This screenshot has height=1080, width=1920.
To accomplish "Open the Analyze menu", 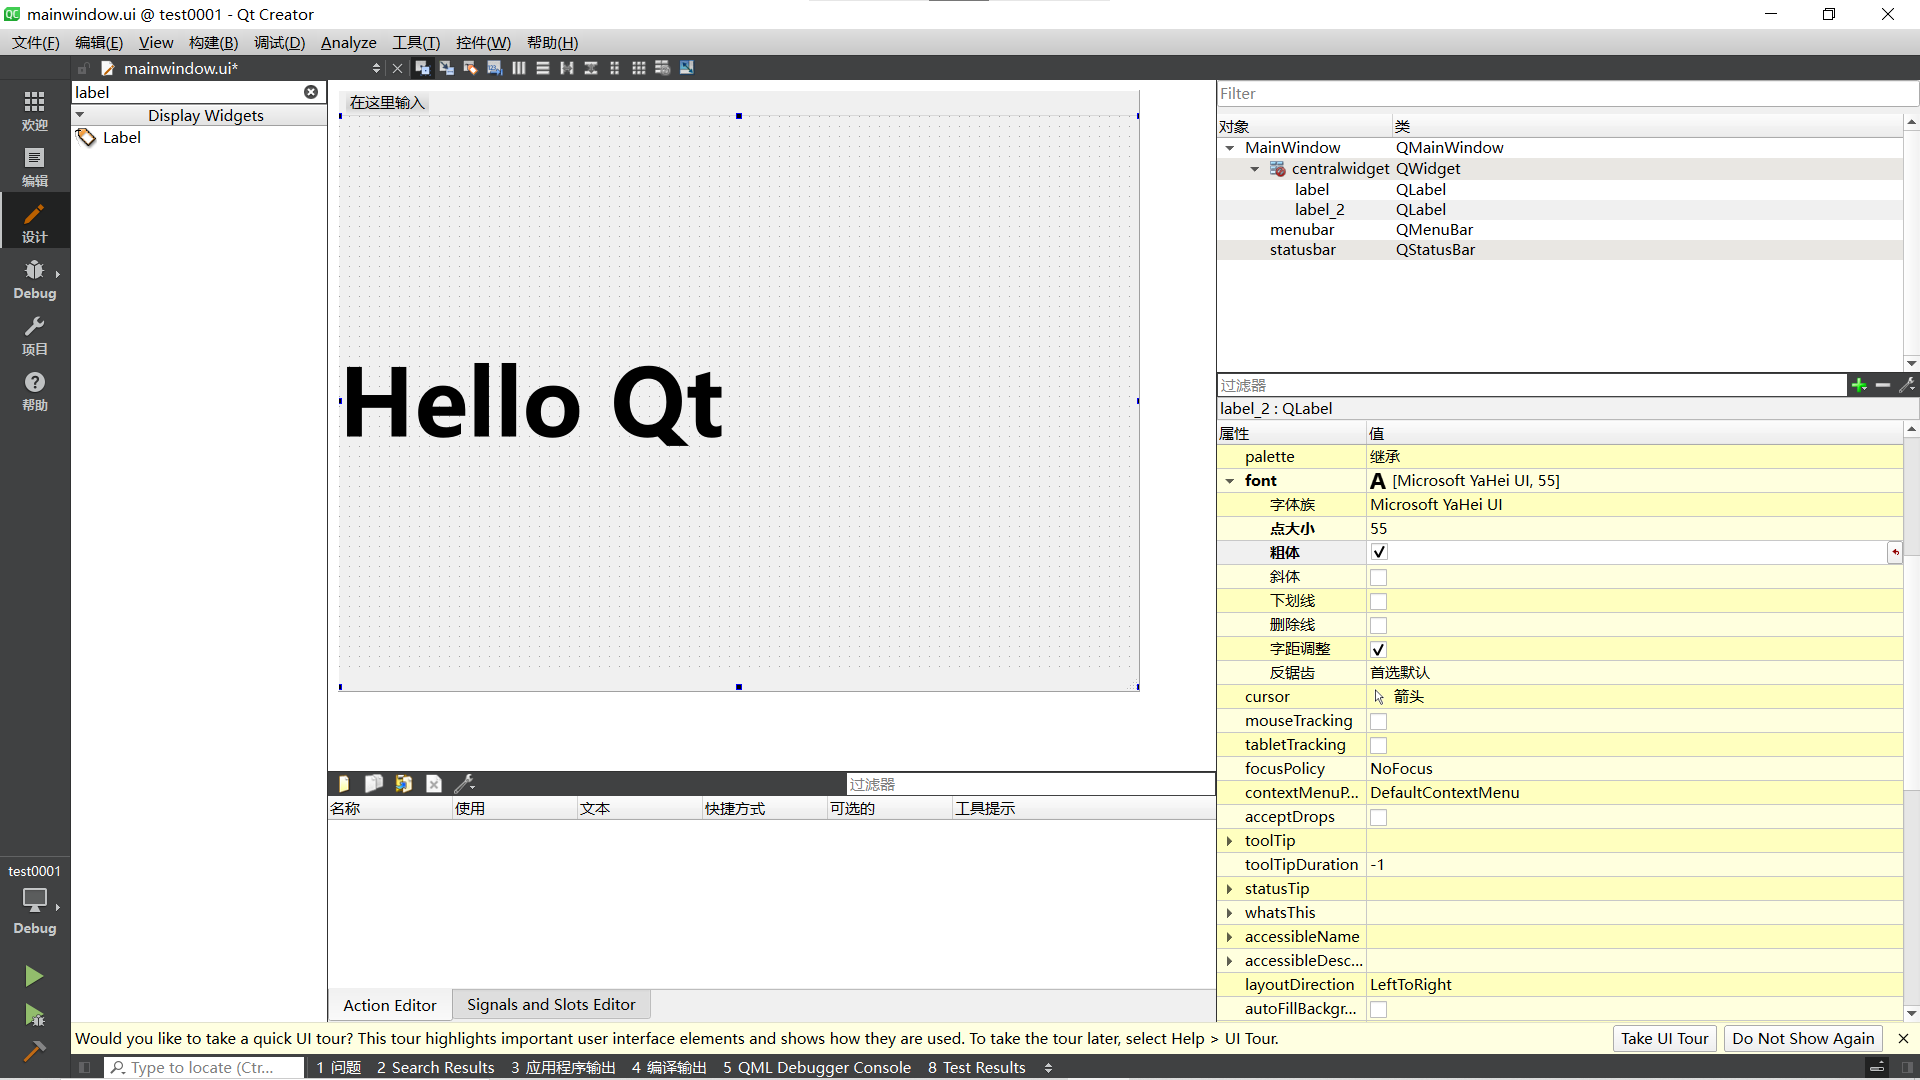I will (348, 43).
